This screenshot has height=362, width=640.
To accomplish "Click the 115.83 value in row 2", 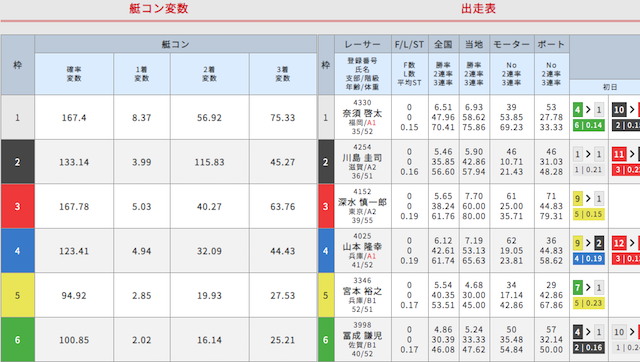I will (x=209, y=162).
